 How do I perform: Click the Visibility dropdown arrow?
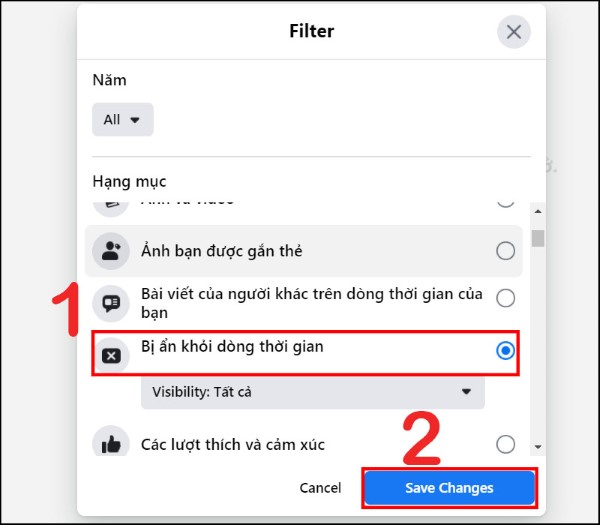(466, 391)
